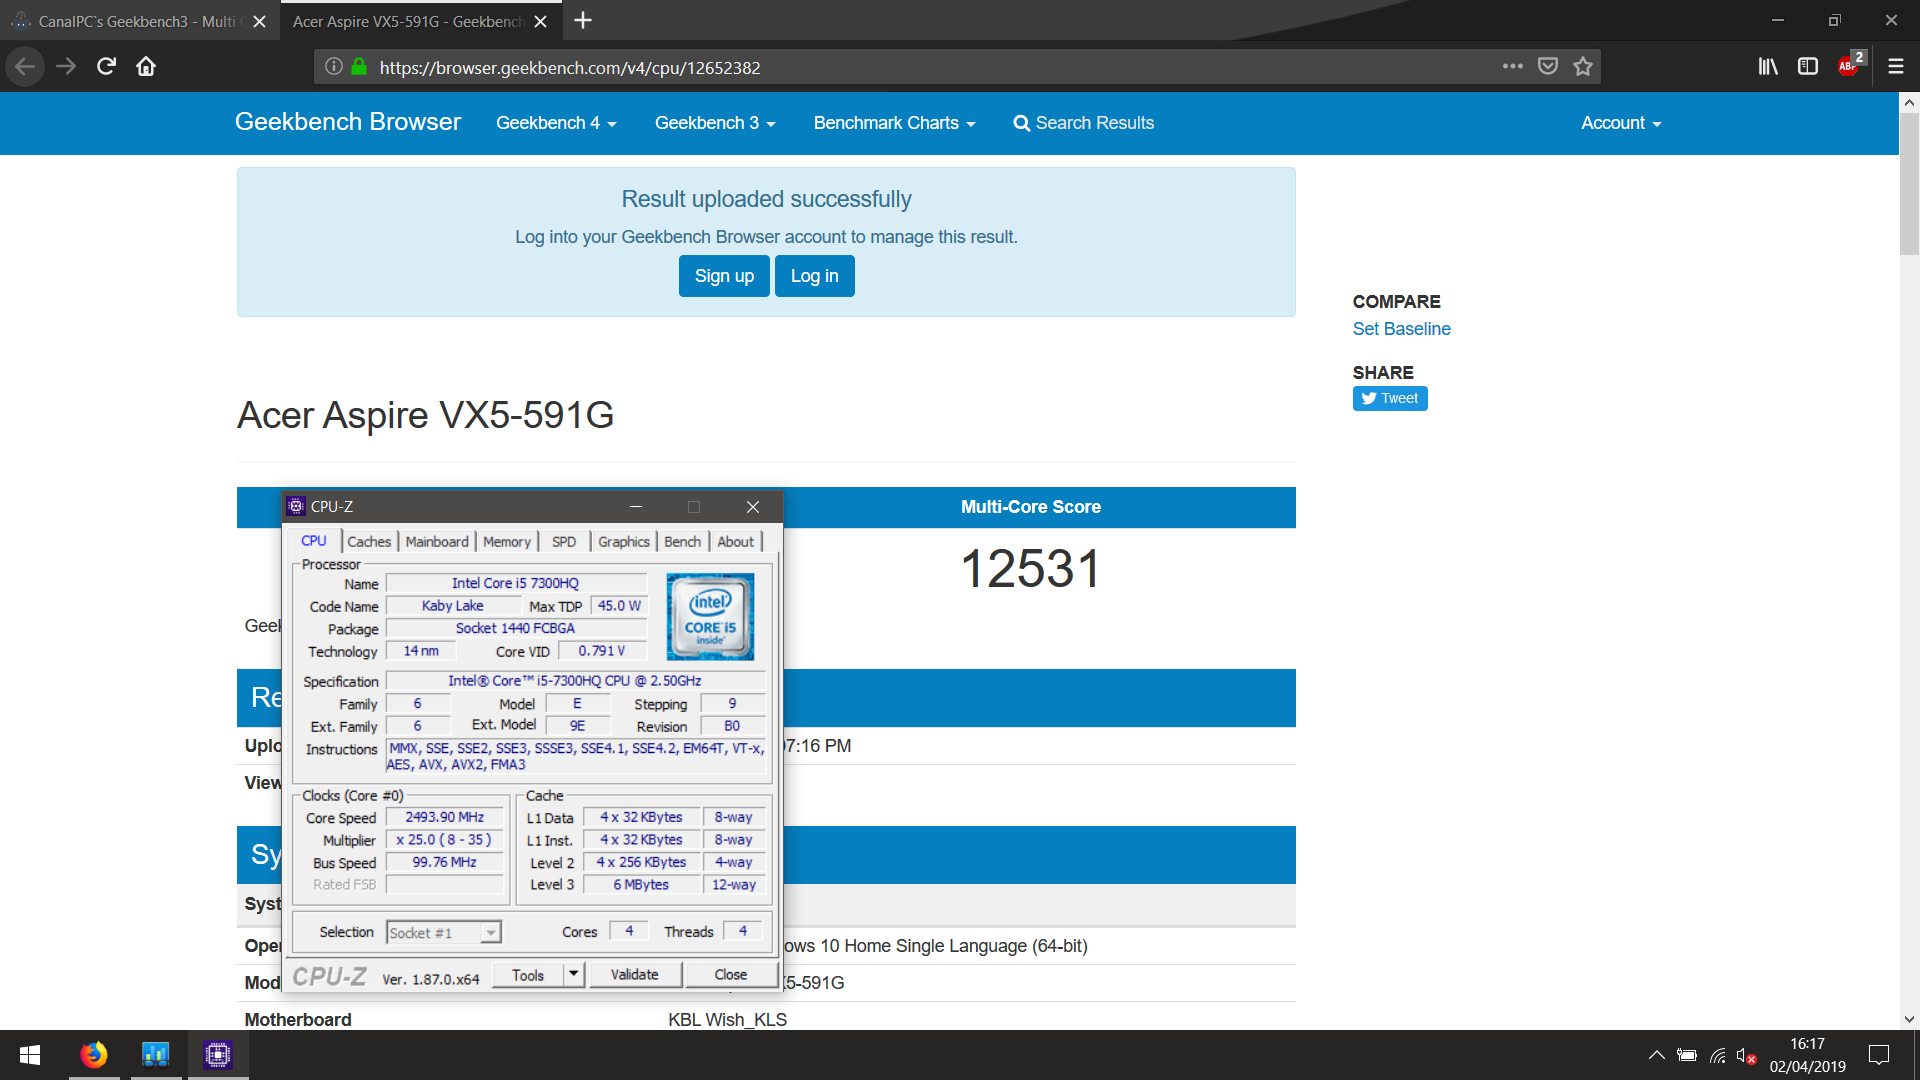Open a new browser tab
This screenshot has height=1080, width=1920.
point(583,21)
